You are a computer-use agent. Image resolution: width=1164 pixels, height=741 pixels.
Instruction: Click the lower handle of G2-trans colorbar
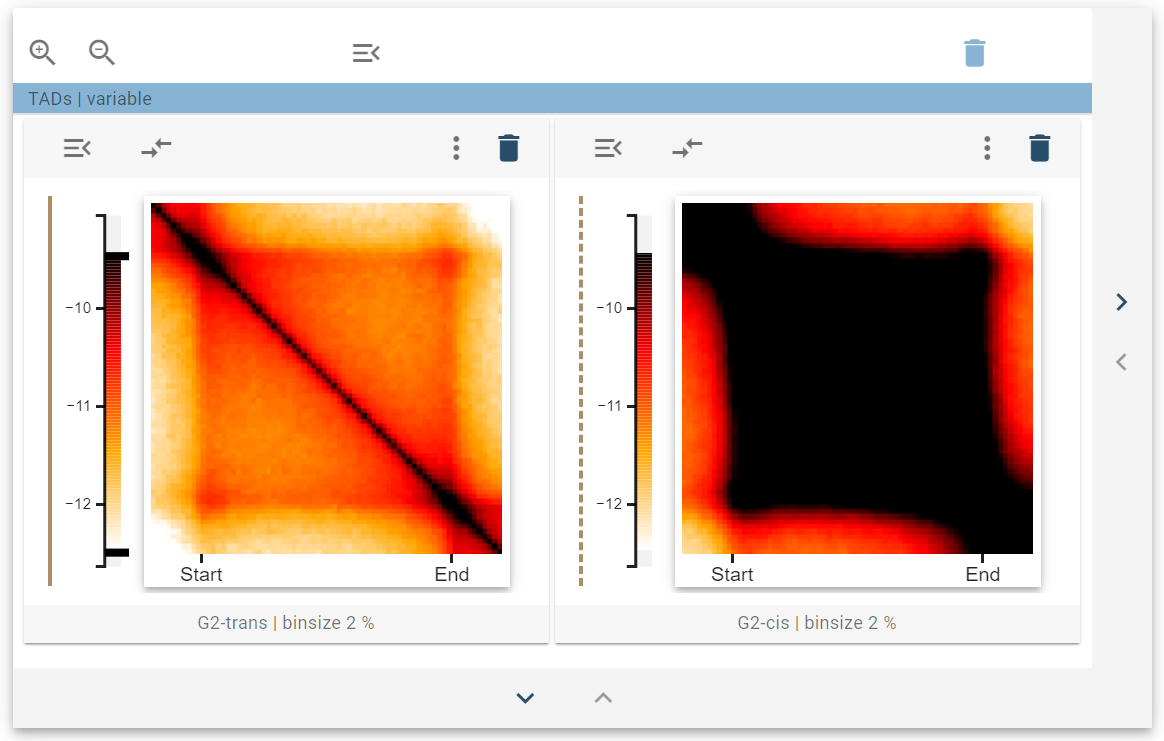coord(117,552)
